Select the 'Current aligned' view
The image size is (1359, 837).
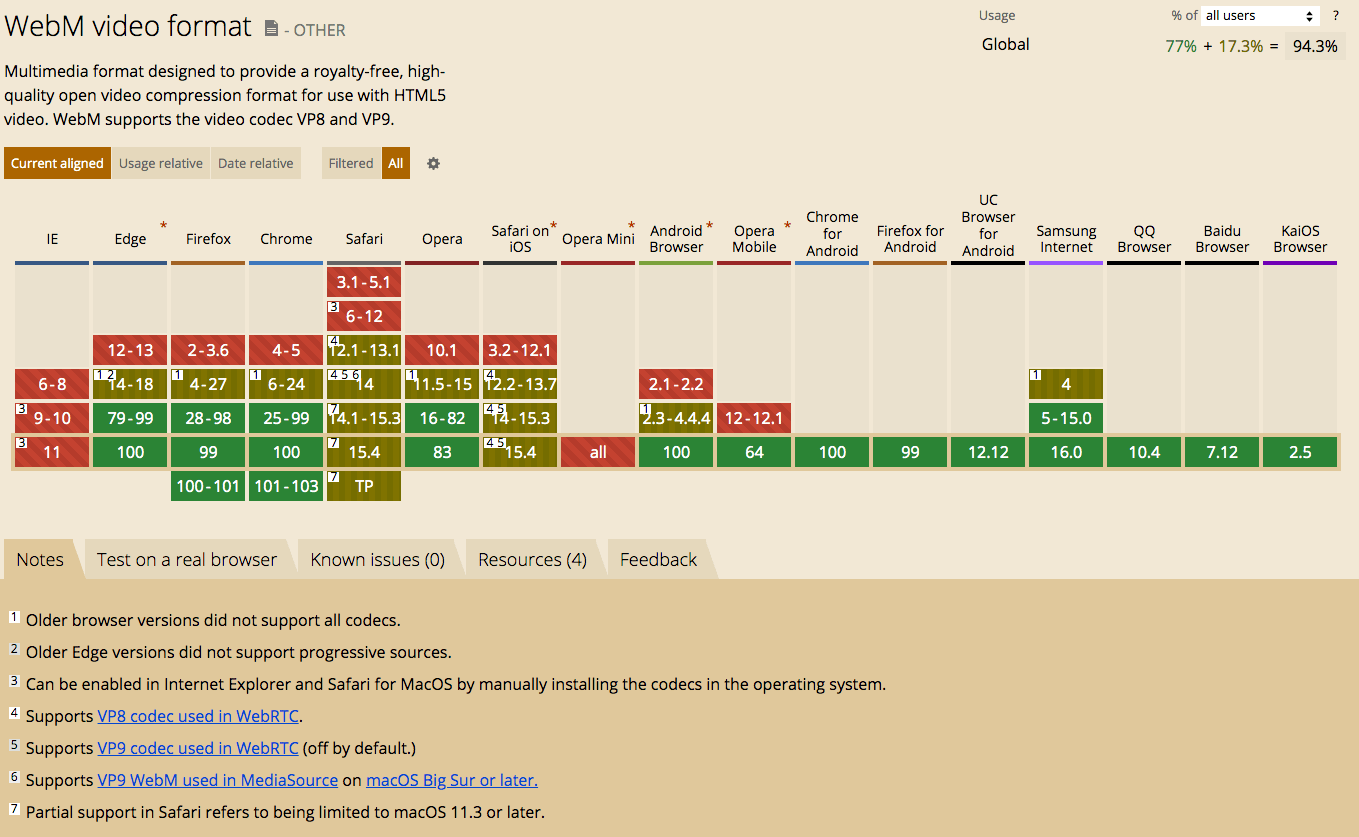[57, 163]
